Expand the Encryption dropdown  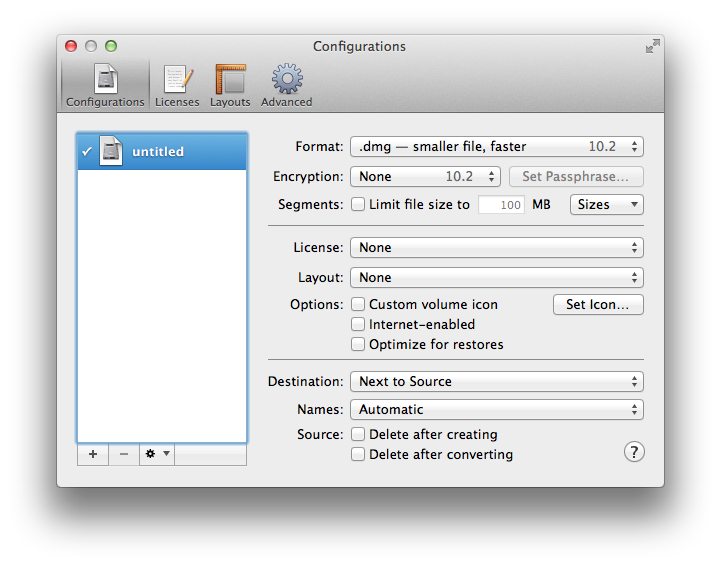pos(424,177)
